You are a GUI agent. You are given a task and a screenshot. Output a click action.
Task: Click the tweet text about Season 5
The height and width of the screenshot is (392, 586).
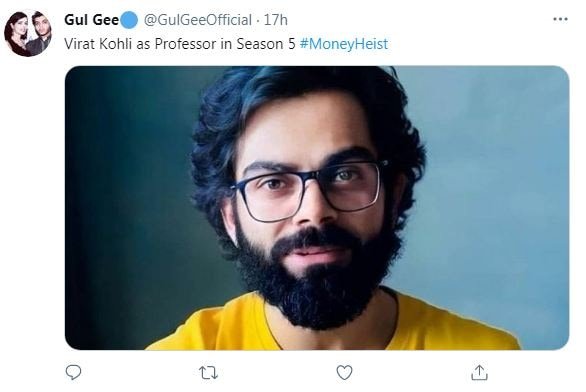click(226, 44)
